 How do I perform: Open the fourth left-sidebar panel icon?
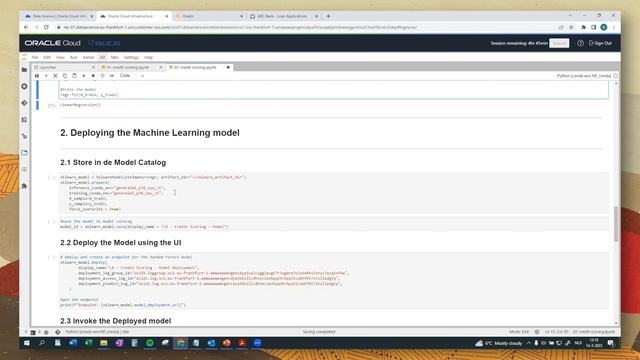point(24,120)
